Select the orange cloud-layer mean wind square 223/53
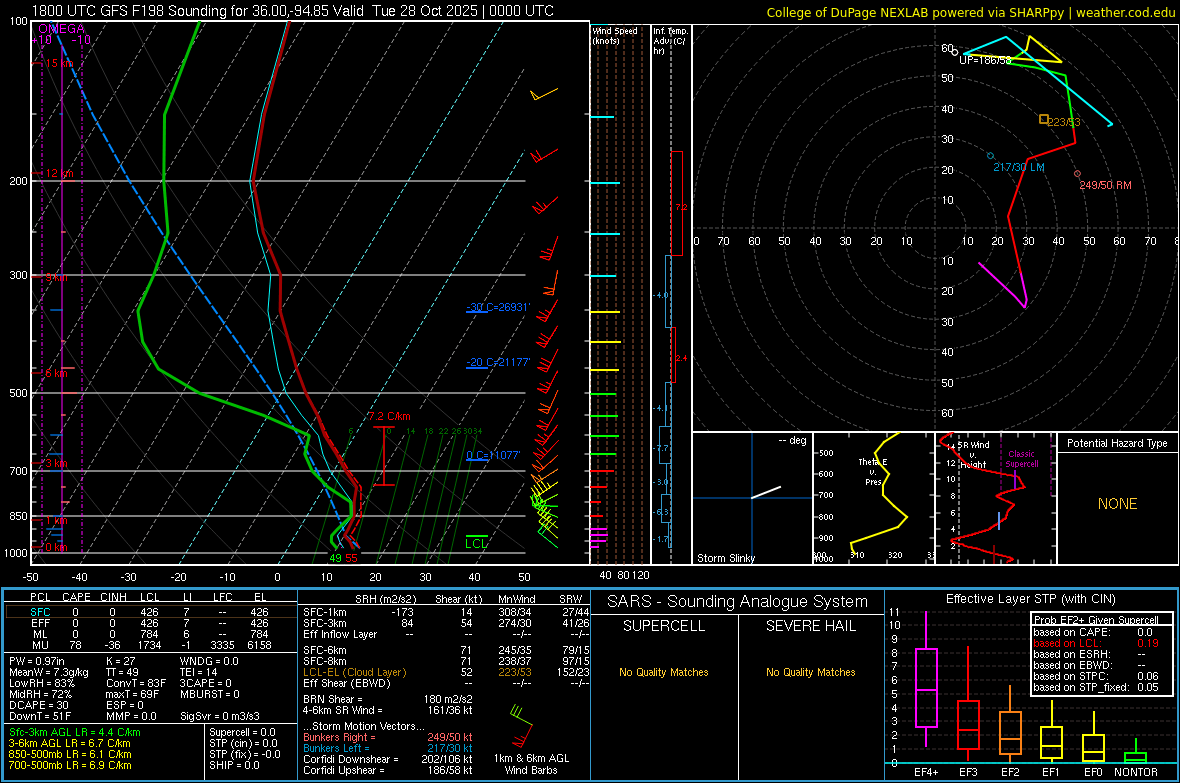The width and height of the screenshot is (1180, 783). tap(1044, 119)
